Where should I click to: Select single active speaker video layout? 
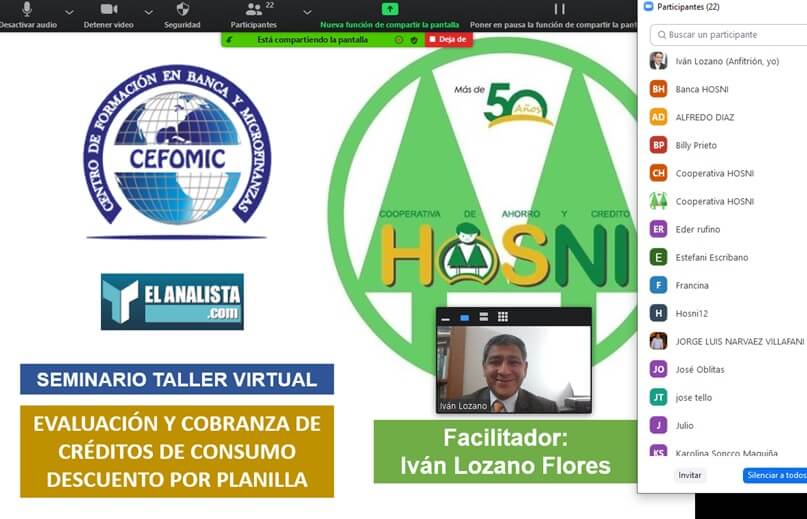coord(465,318)
